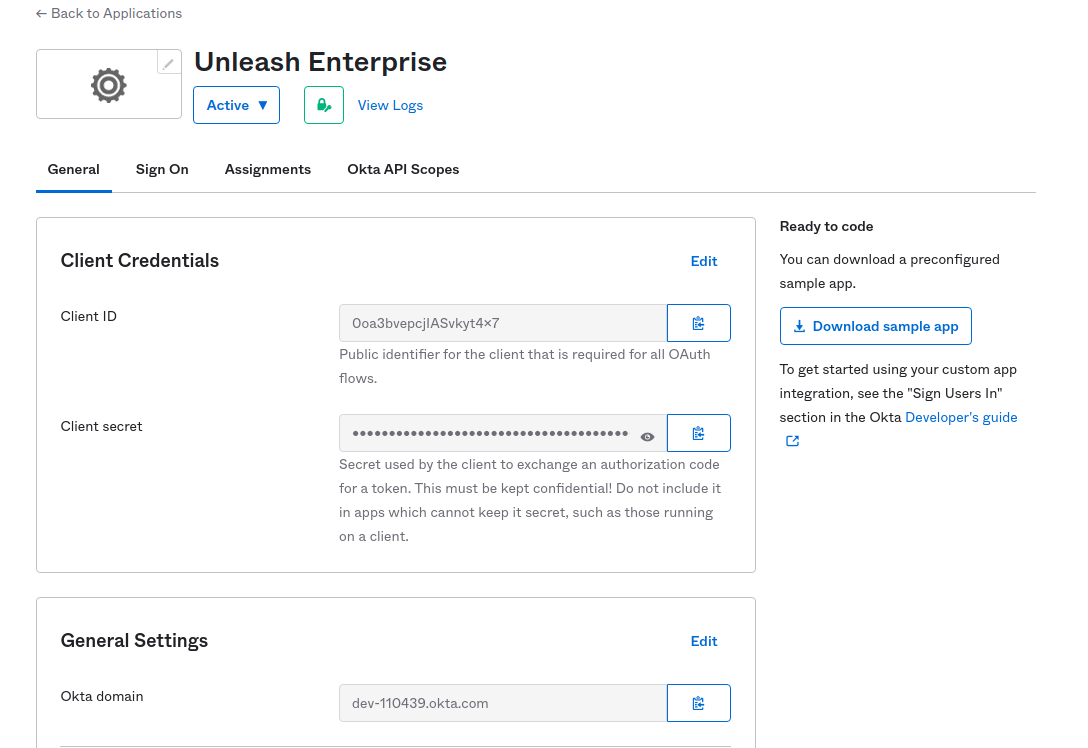
Task: Copy the Client secret to clipboard
Action: [698, 432]
